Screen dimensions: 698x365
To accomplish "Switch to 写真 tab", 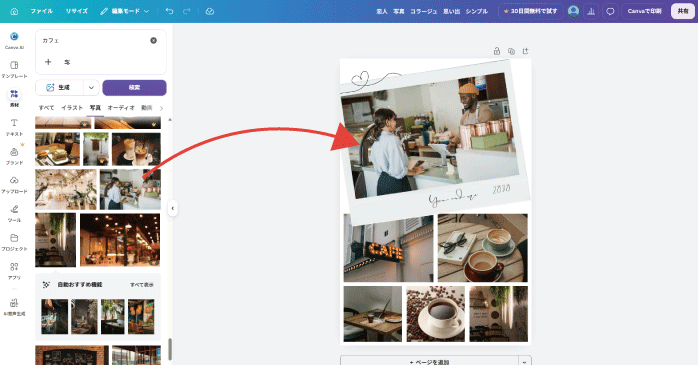I will click(95, 108).
